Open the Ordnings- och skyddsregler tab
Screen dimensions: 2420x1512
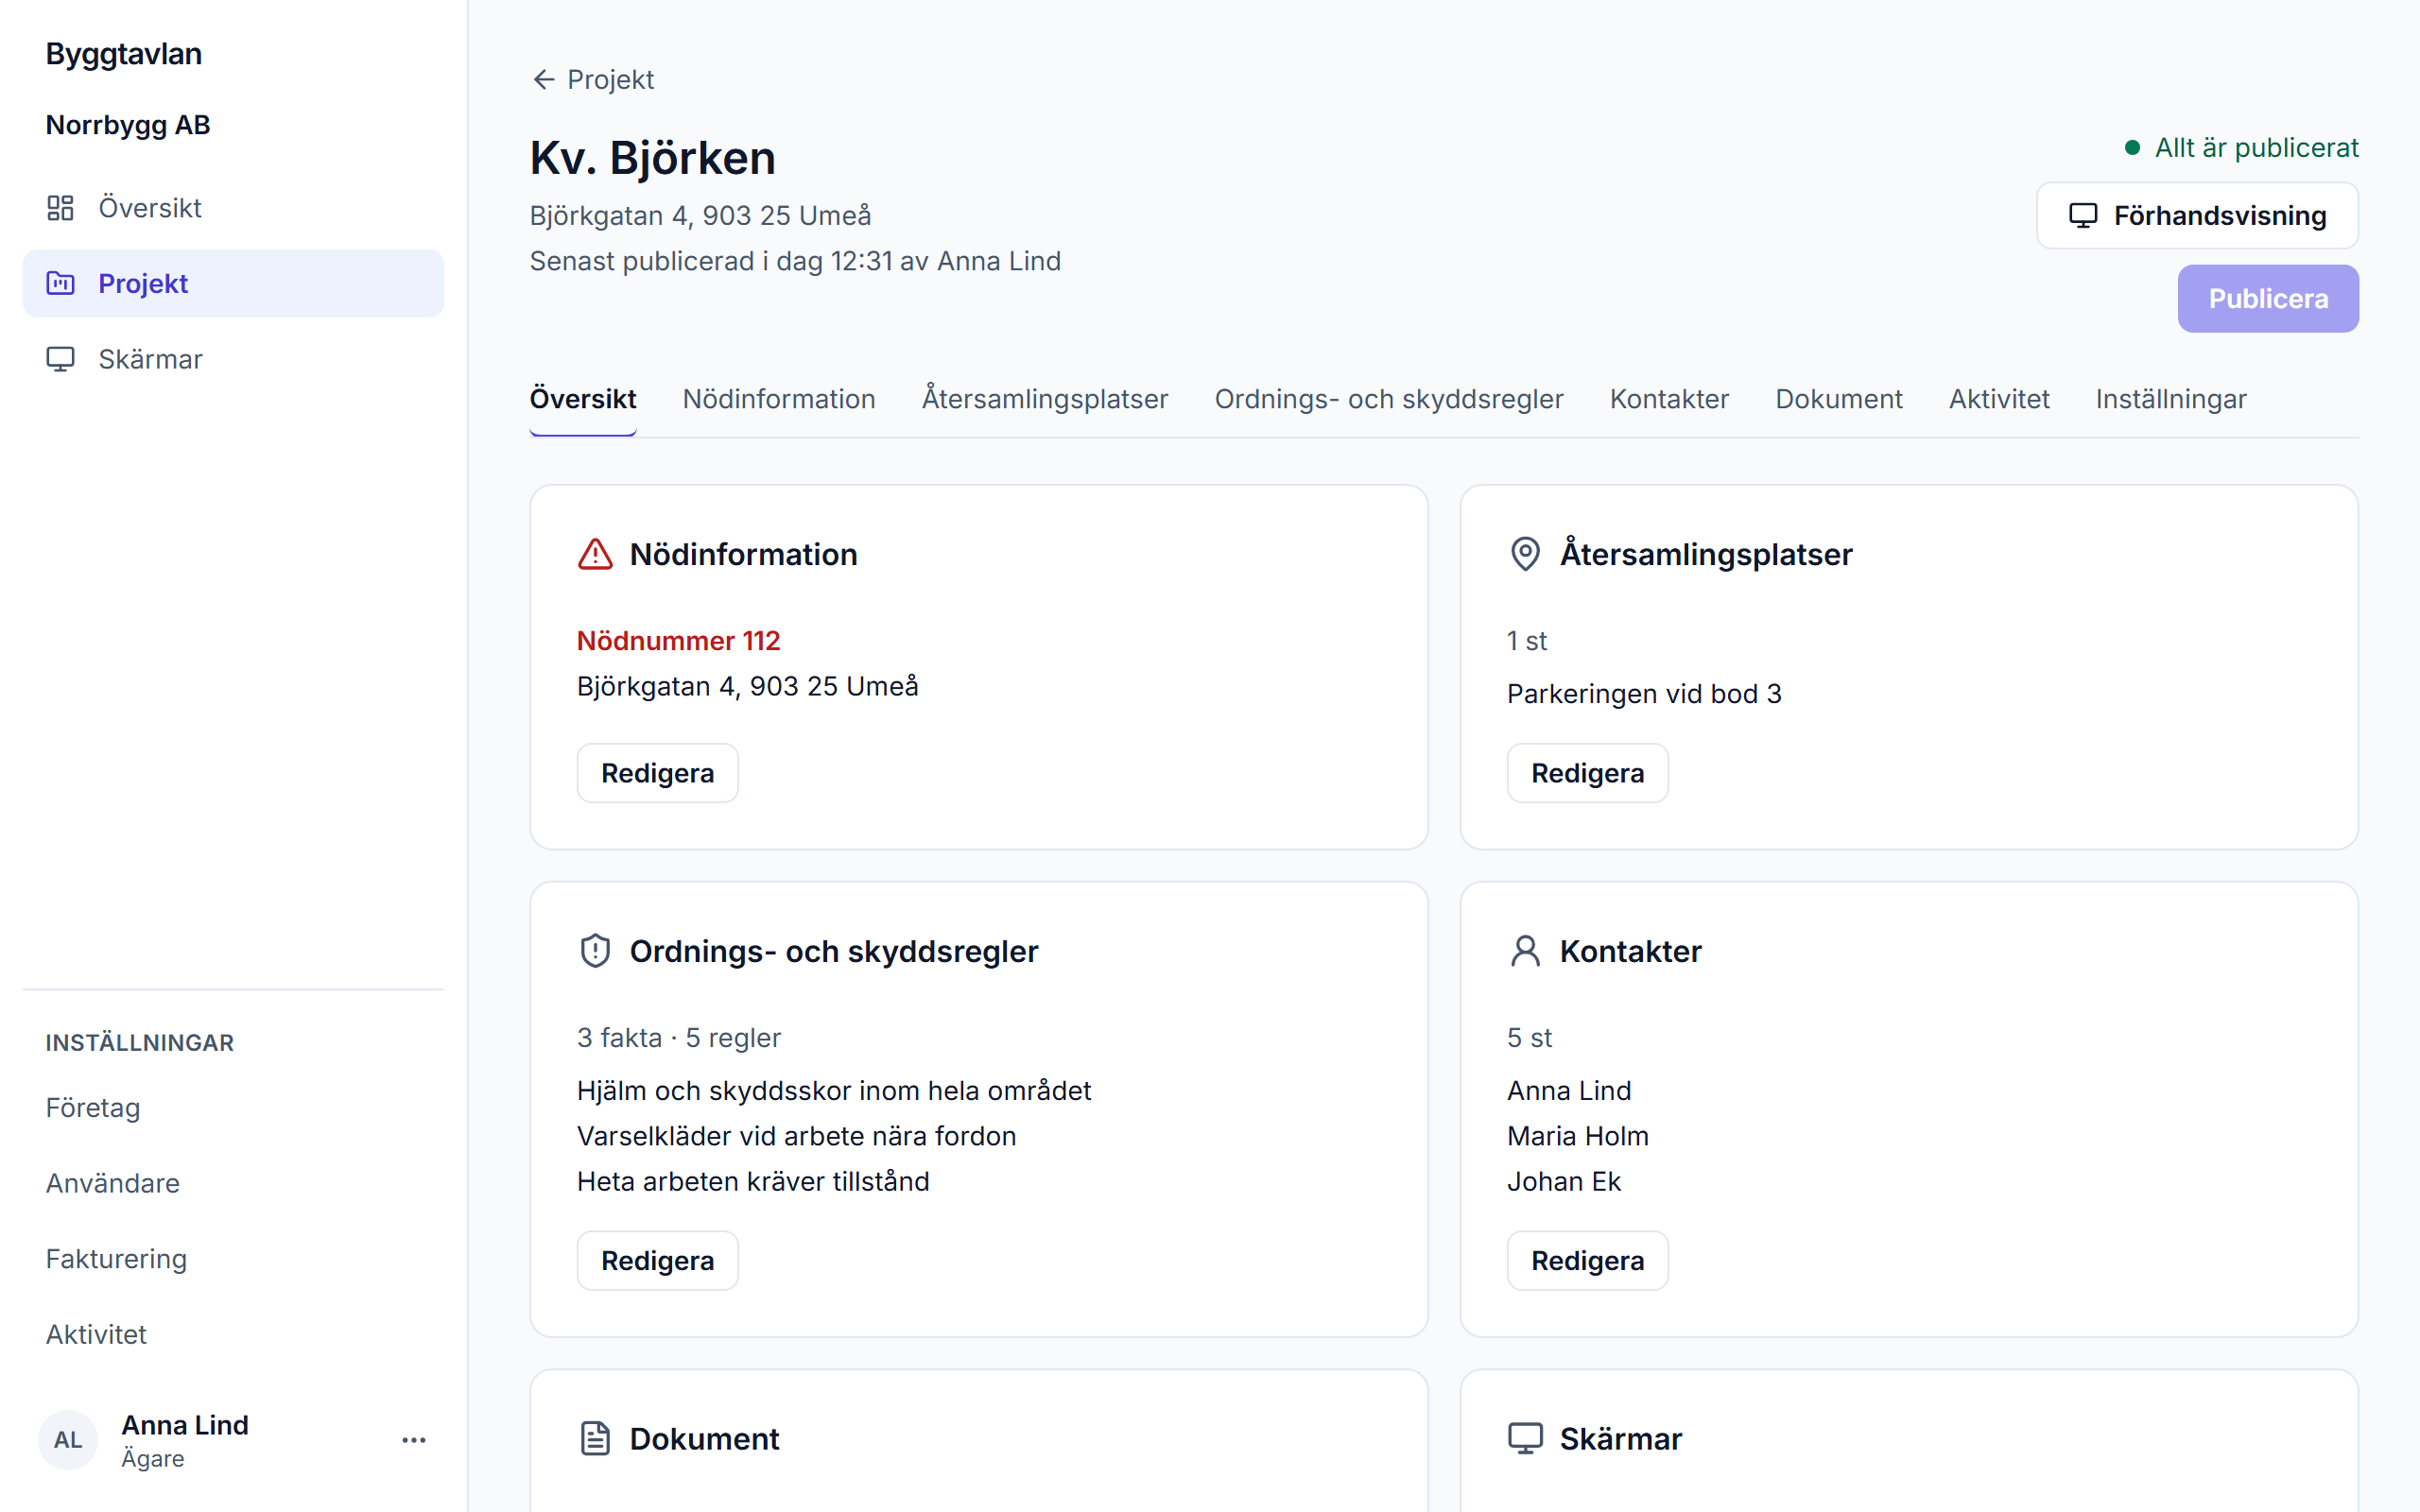[x=1389, y=399]
